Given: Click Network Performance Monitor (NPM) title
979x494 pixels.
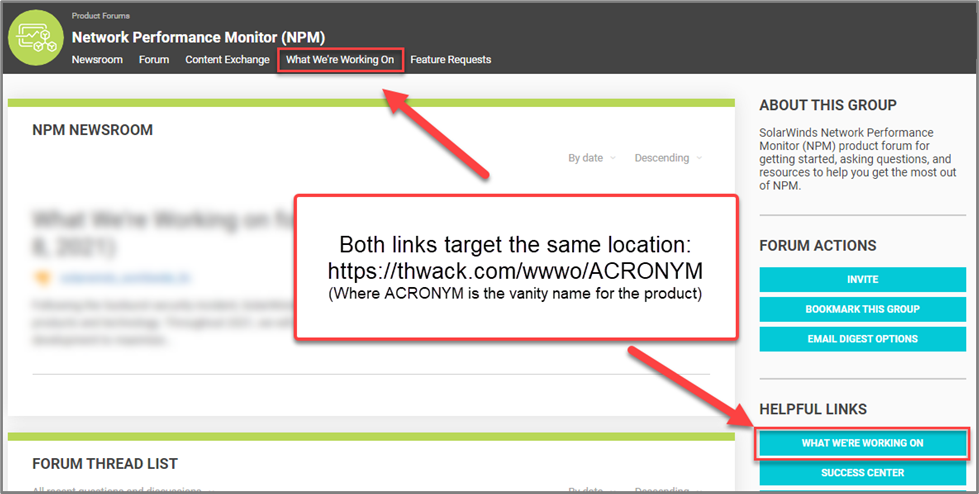Looking at the screenshot, I should pos(199,37).
